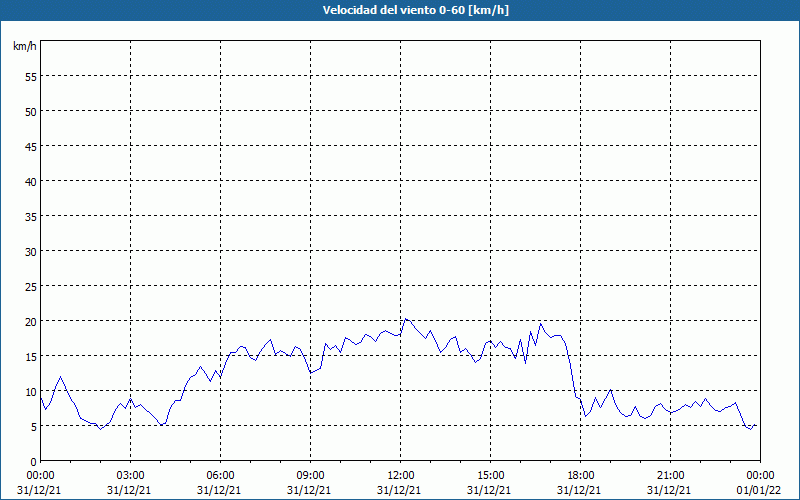This screenshot has height=500, width=800.
Task: Select the 15 y-axis tick label
Action: [31, 356]
